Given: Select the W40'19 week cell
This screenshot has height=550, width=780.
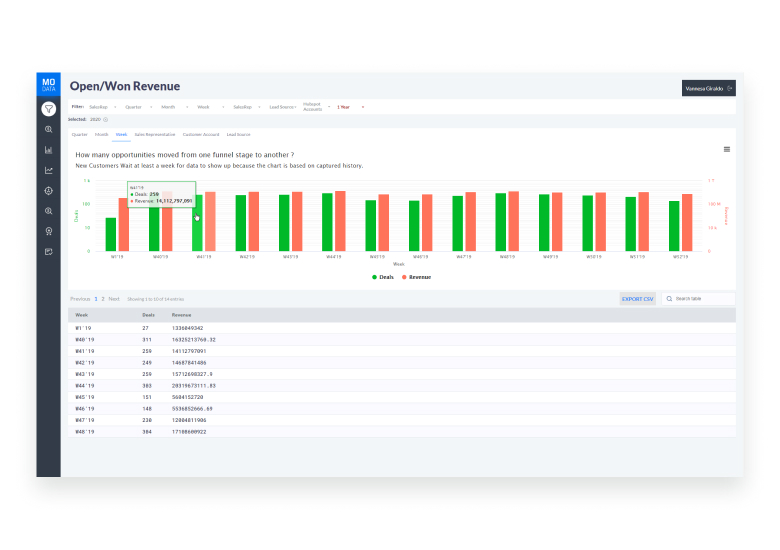Looking at the screenshot, I should coord(85,340).
